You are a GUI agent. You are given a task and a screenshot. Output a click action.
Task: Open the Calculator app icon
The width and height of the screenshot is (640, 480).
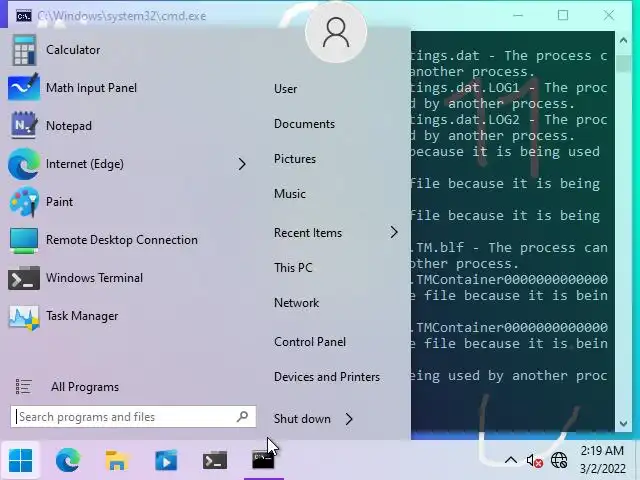click(24, 50)
